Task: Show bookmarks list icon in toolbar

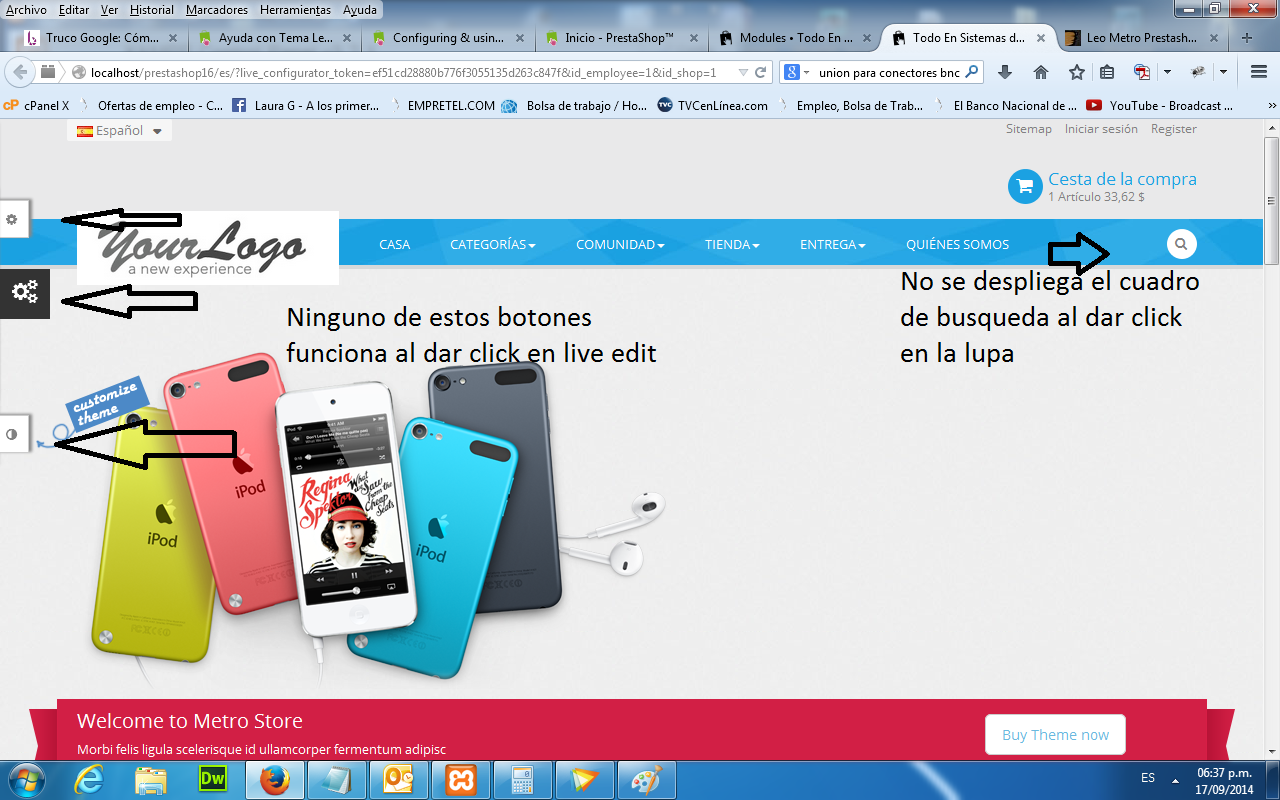Action: coord(1107,72)
